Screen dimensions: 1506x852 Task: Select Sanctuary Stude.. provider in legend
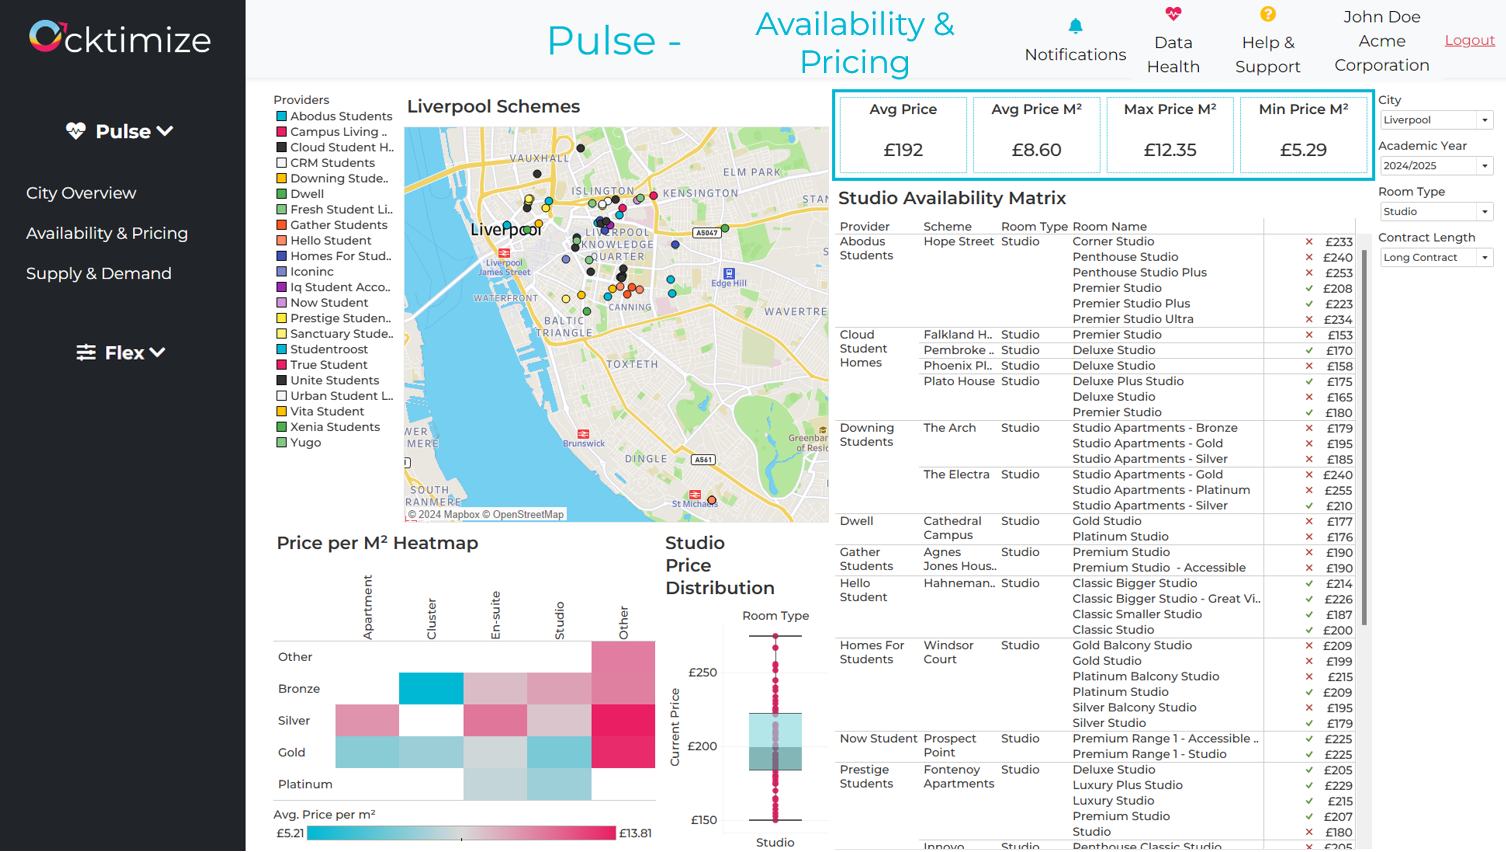(x=334, y=334)
